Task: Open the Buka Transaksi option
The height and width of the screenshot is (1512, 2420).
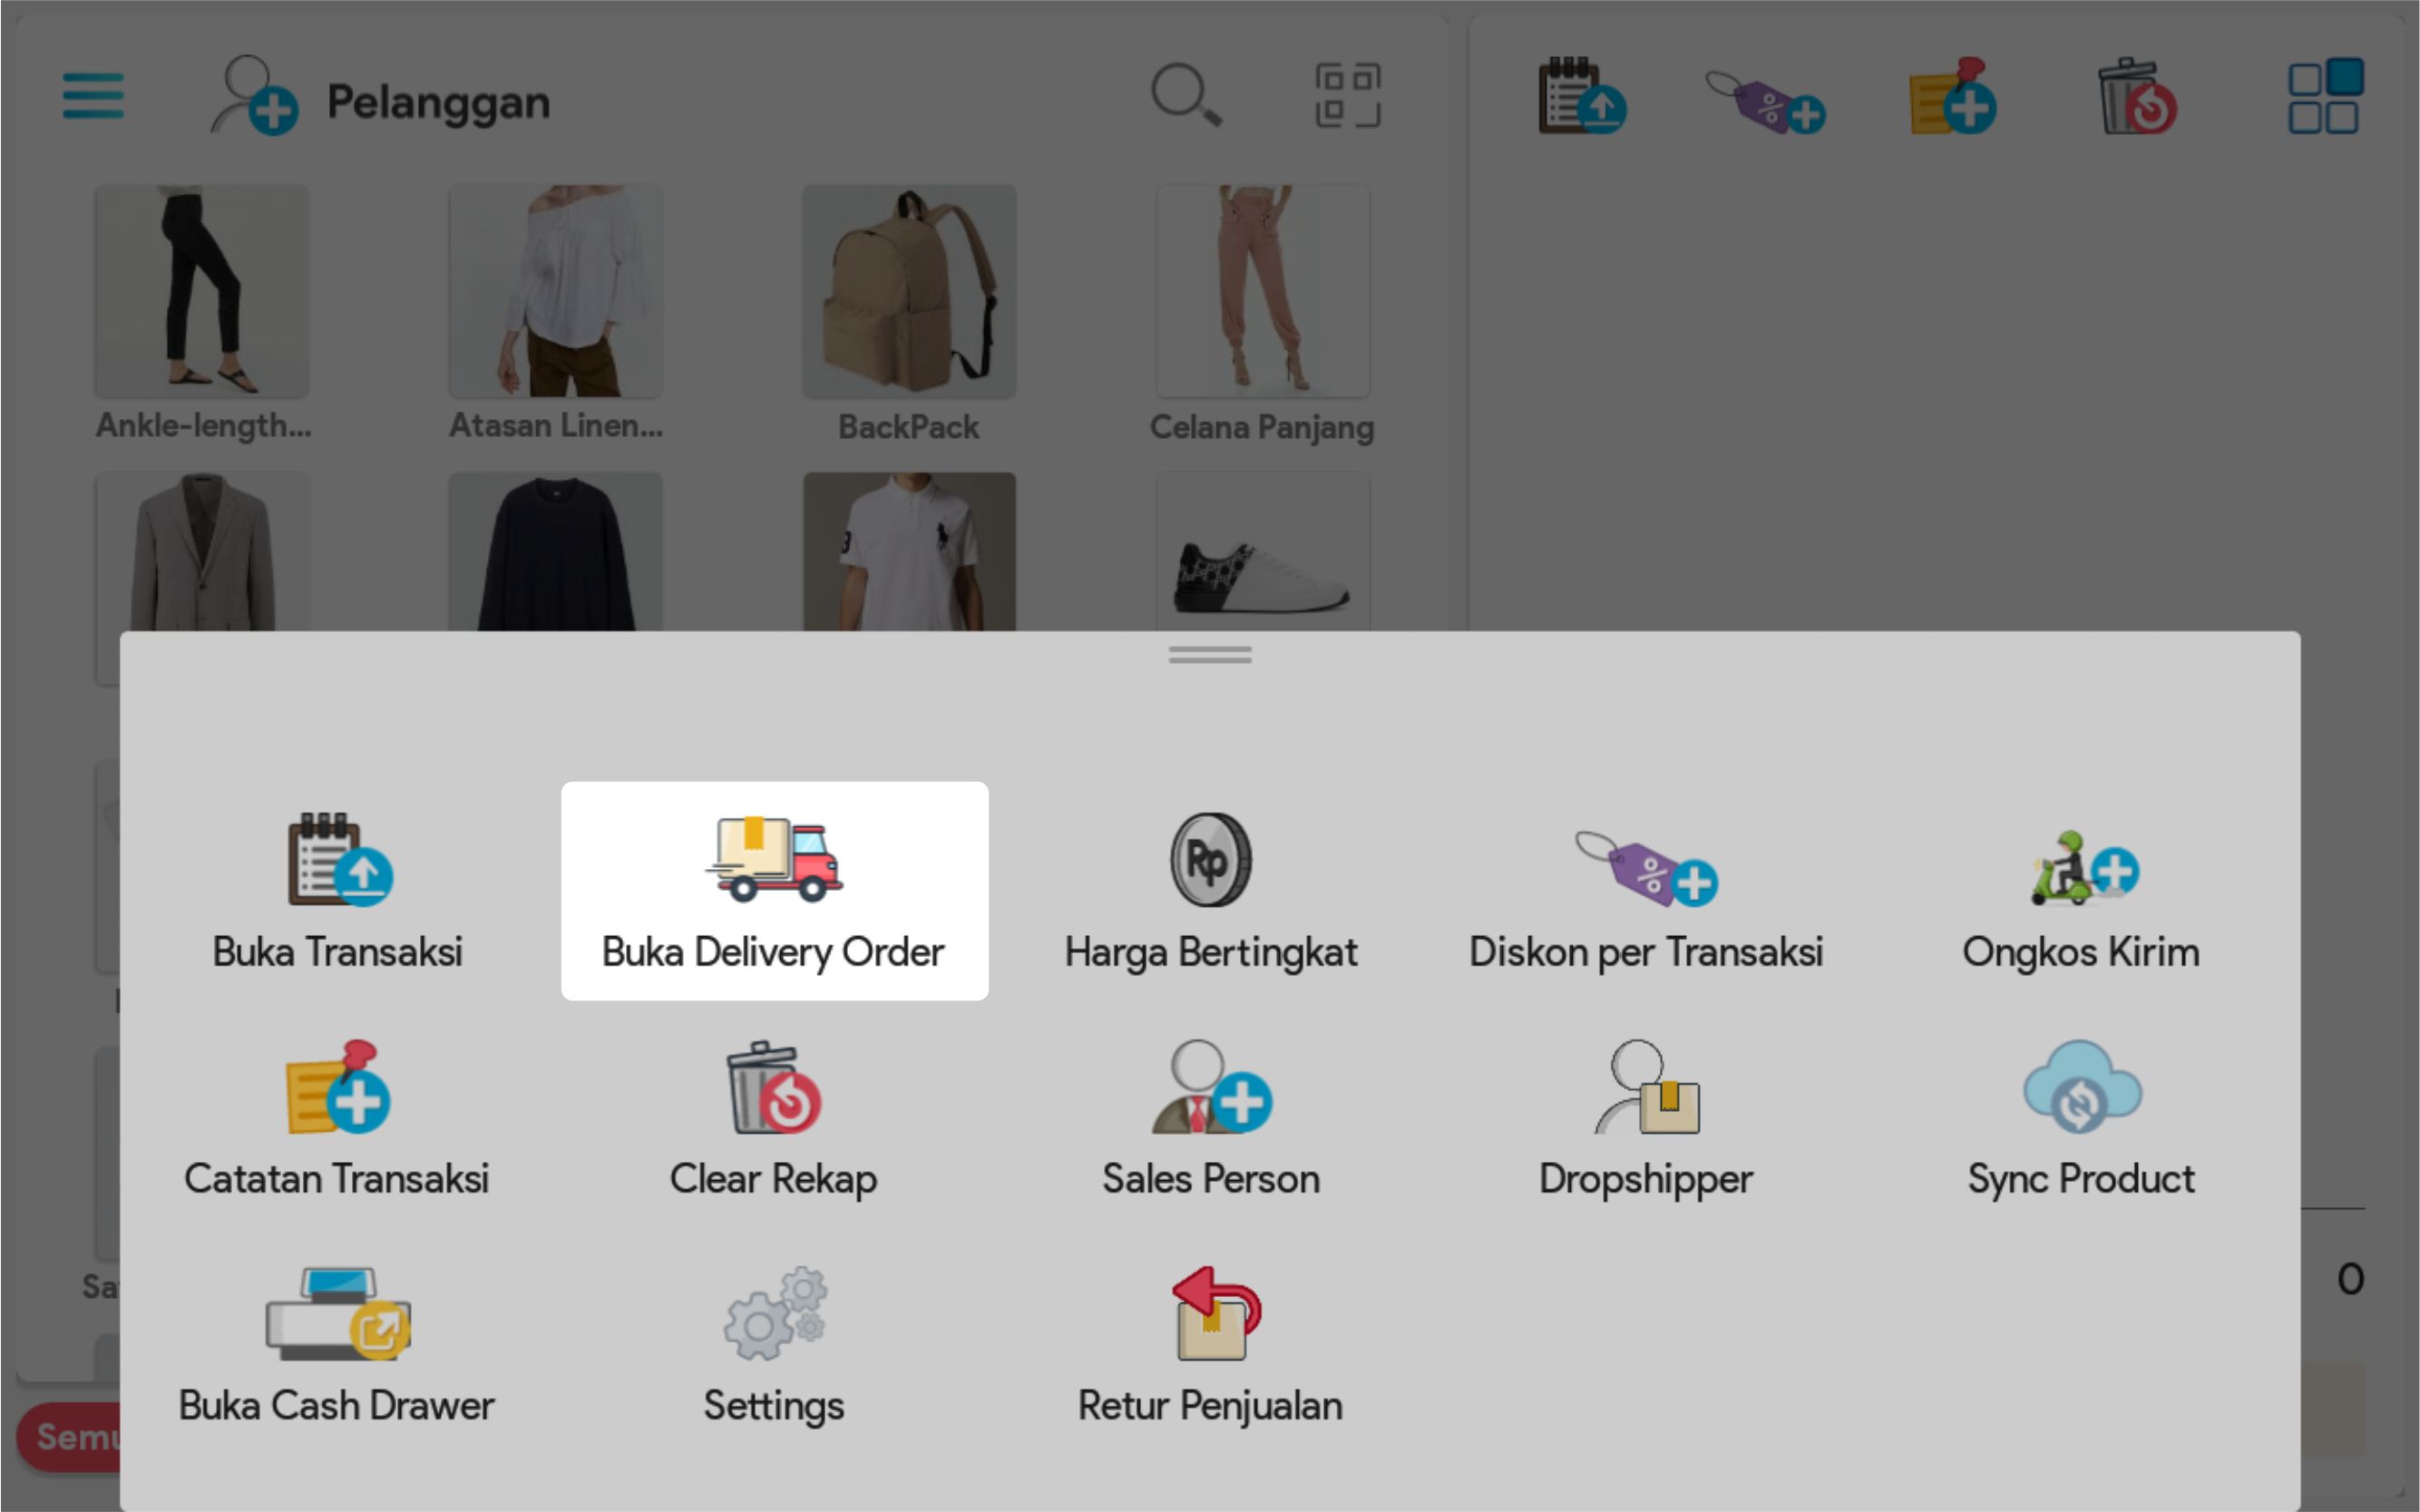Action: coord(337,889)
